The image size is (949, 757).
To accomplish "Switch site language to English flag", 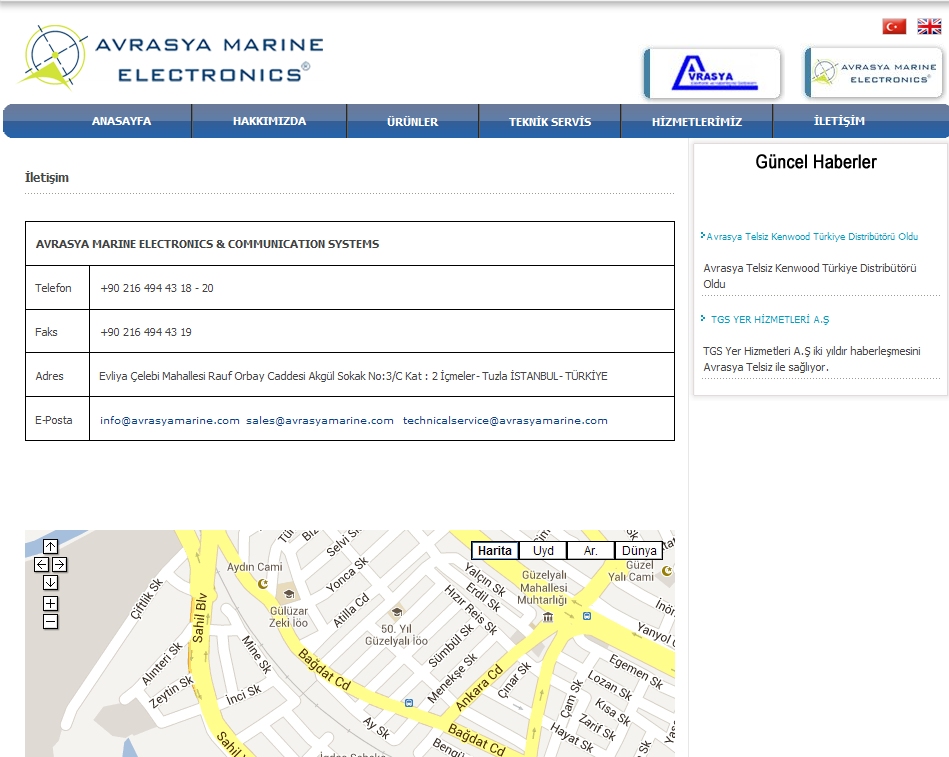I will pyautogui.click(x=929, y=27).
